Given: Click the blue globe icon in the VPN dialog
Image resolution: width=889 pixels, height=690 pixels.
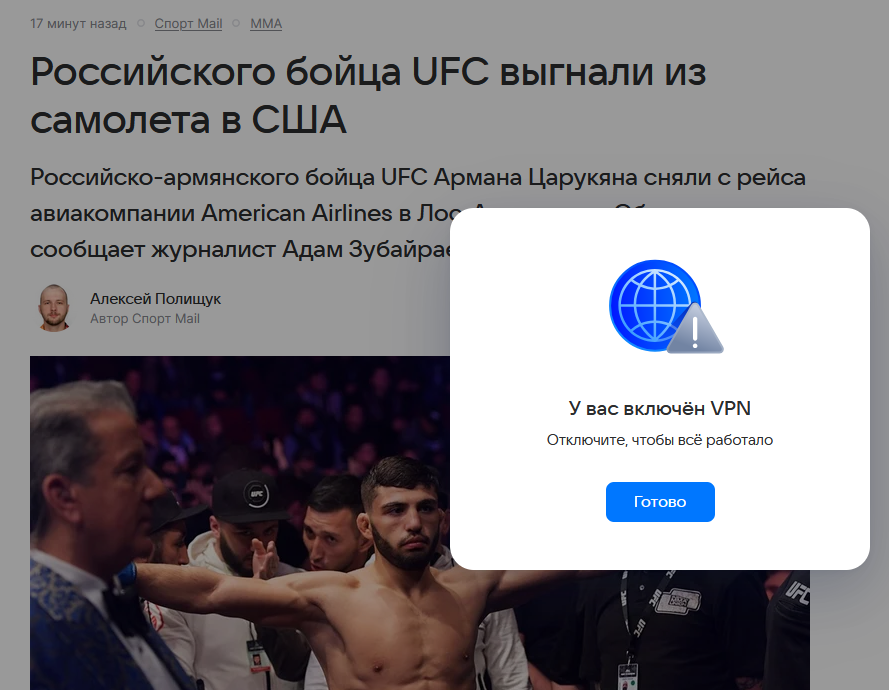Looking at the screenshot, I should [x=654, y=305].
